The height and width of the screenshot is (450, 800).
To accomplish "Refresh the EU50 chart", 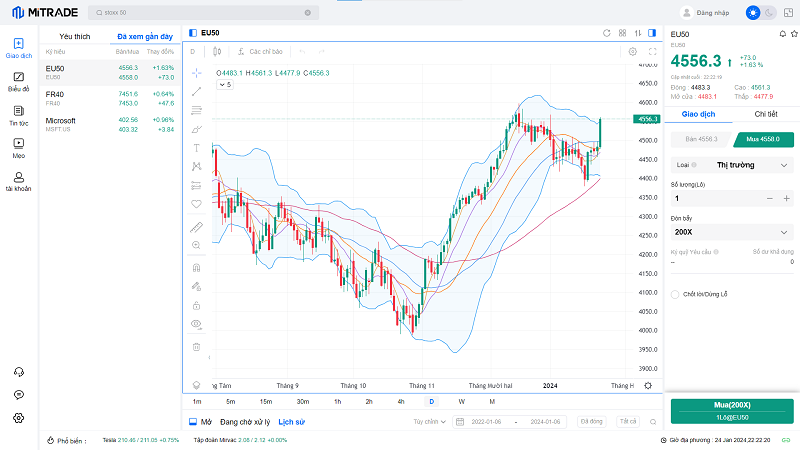I will (x=606, y=33).
